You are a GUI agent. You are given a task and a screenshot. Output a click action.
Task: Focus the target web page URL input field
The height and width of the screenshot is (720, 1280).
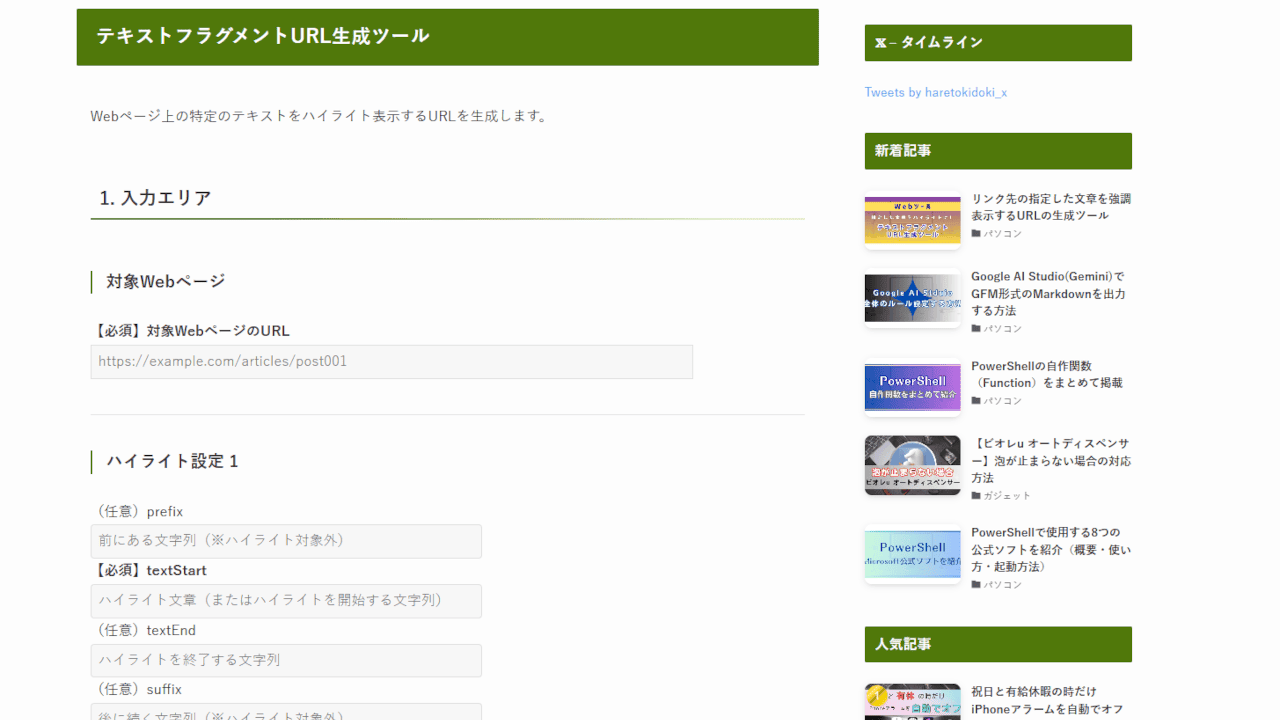[391, 362]
